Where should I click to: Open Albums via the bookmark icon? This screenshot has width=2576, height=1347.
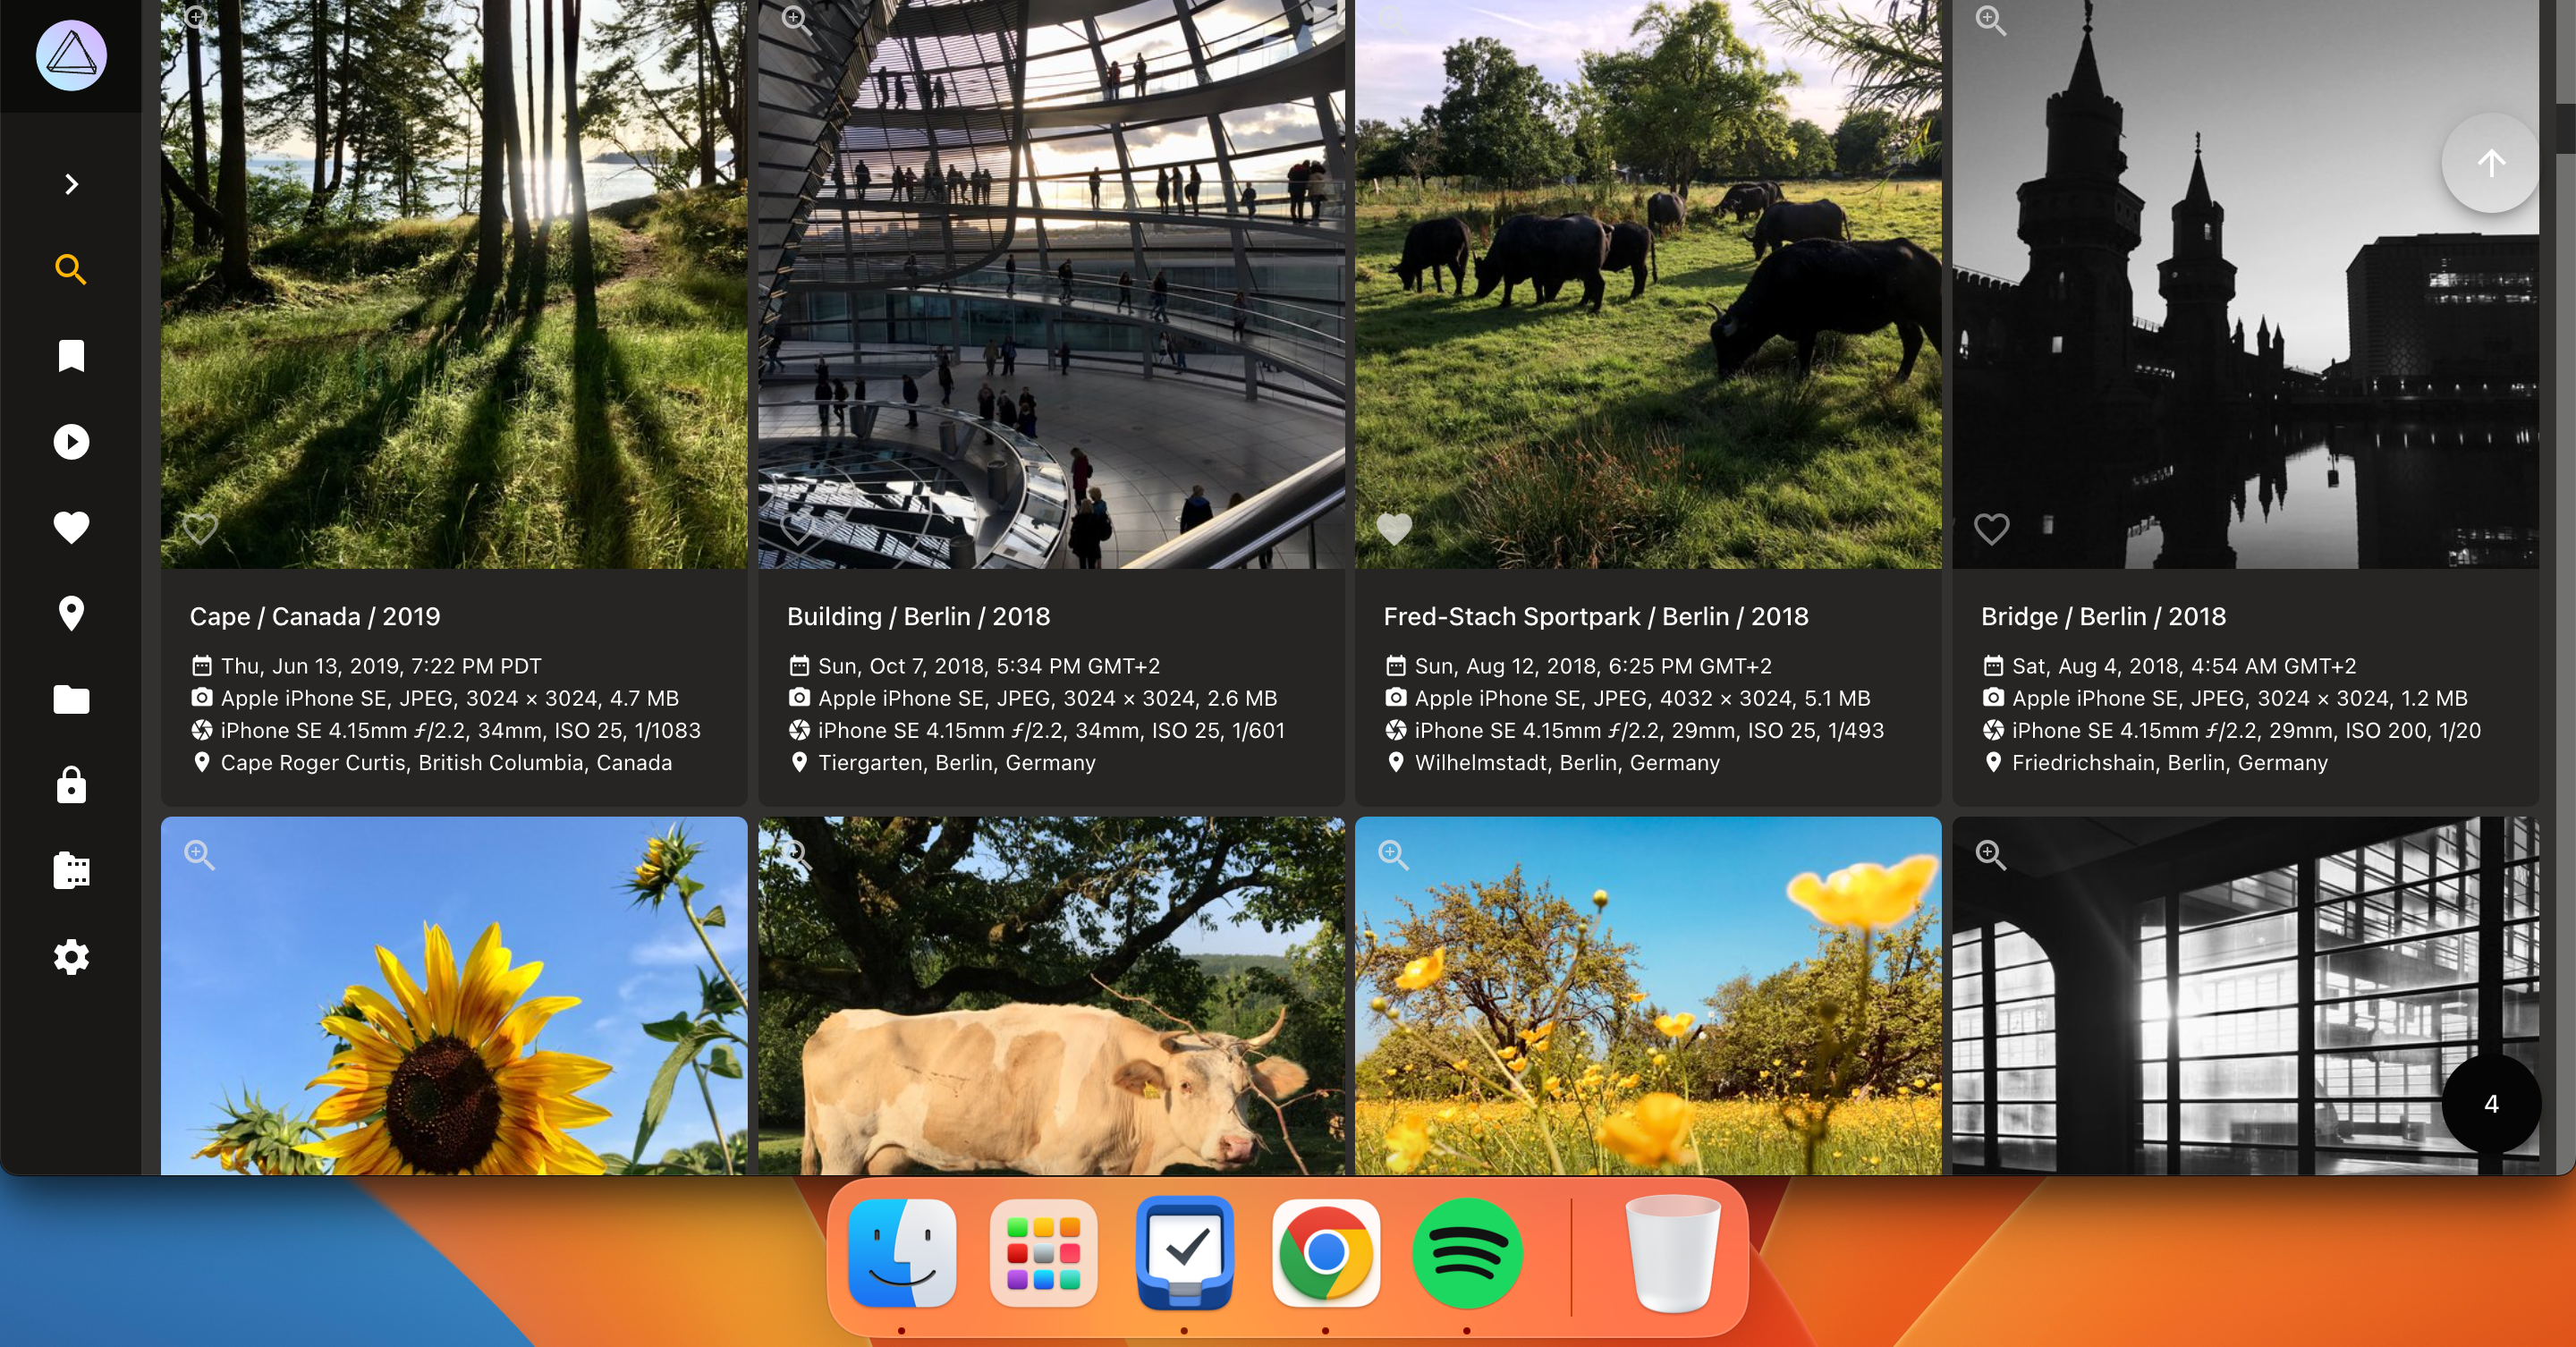70,355
